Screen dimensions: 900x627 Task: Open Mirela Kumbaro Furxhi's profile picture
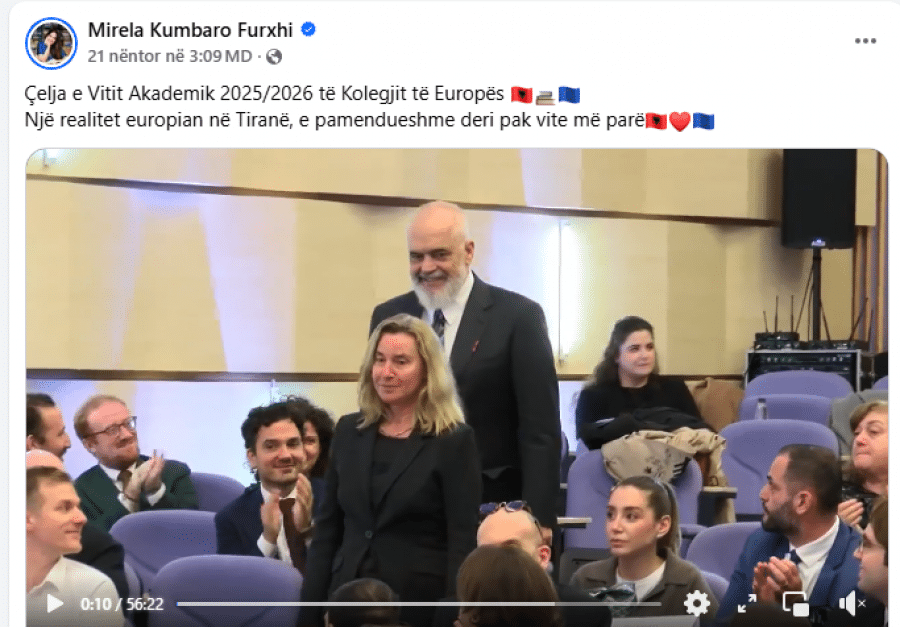pos(51,43)
